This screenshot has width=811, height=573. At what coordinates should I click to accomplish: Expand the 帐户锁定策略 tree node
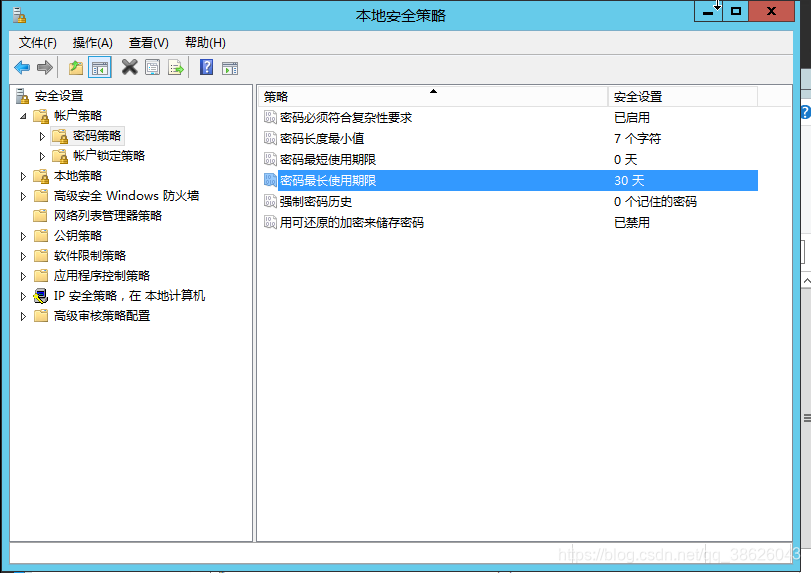pos(42,156)
